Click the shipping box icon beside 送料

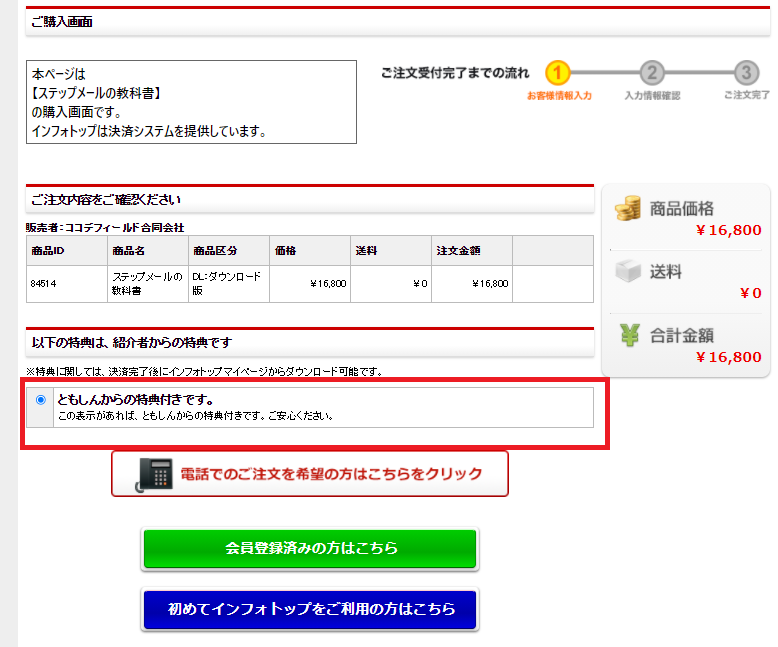tap(627, 272)
